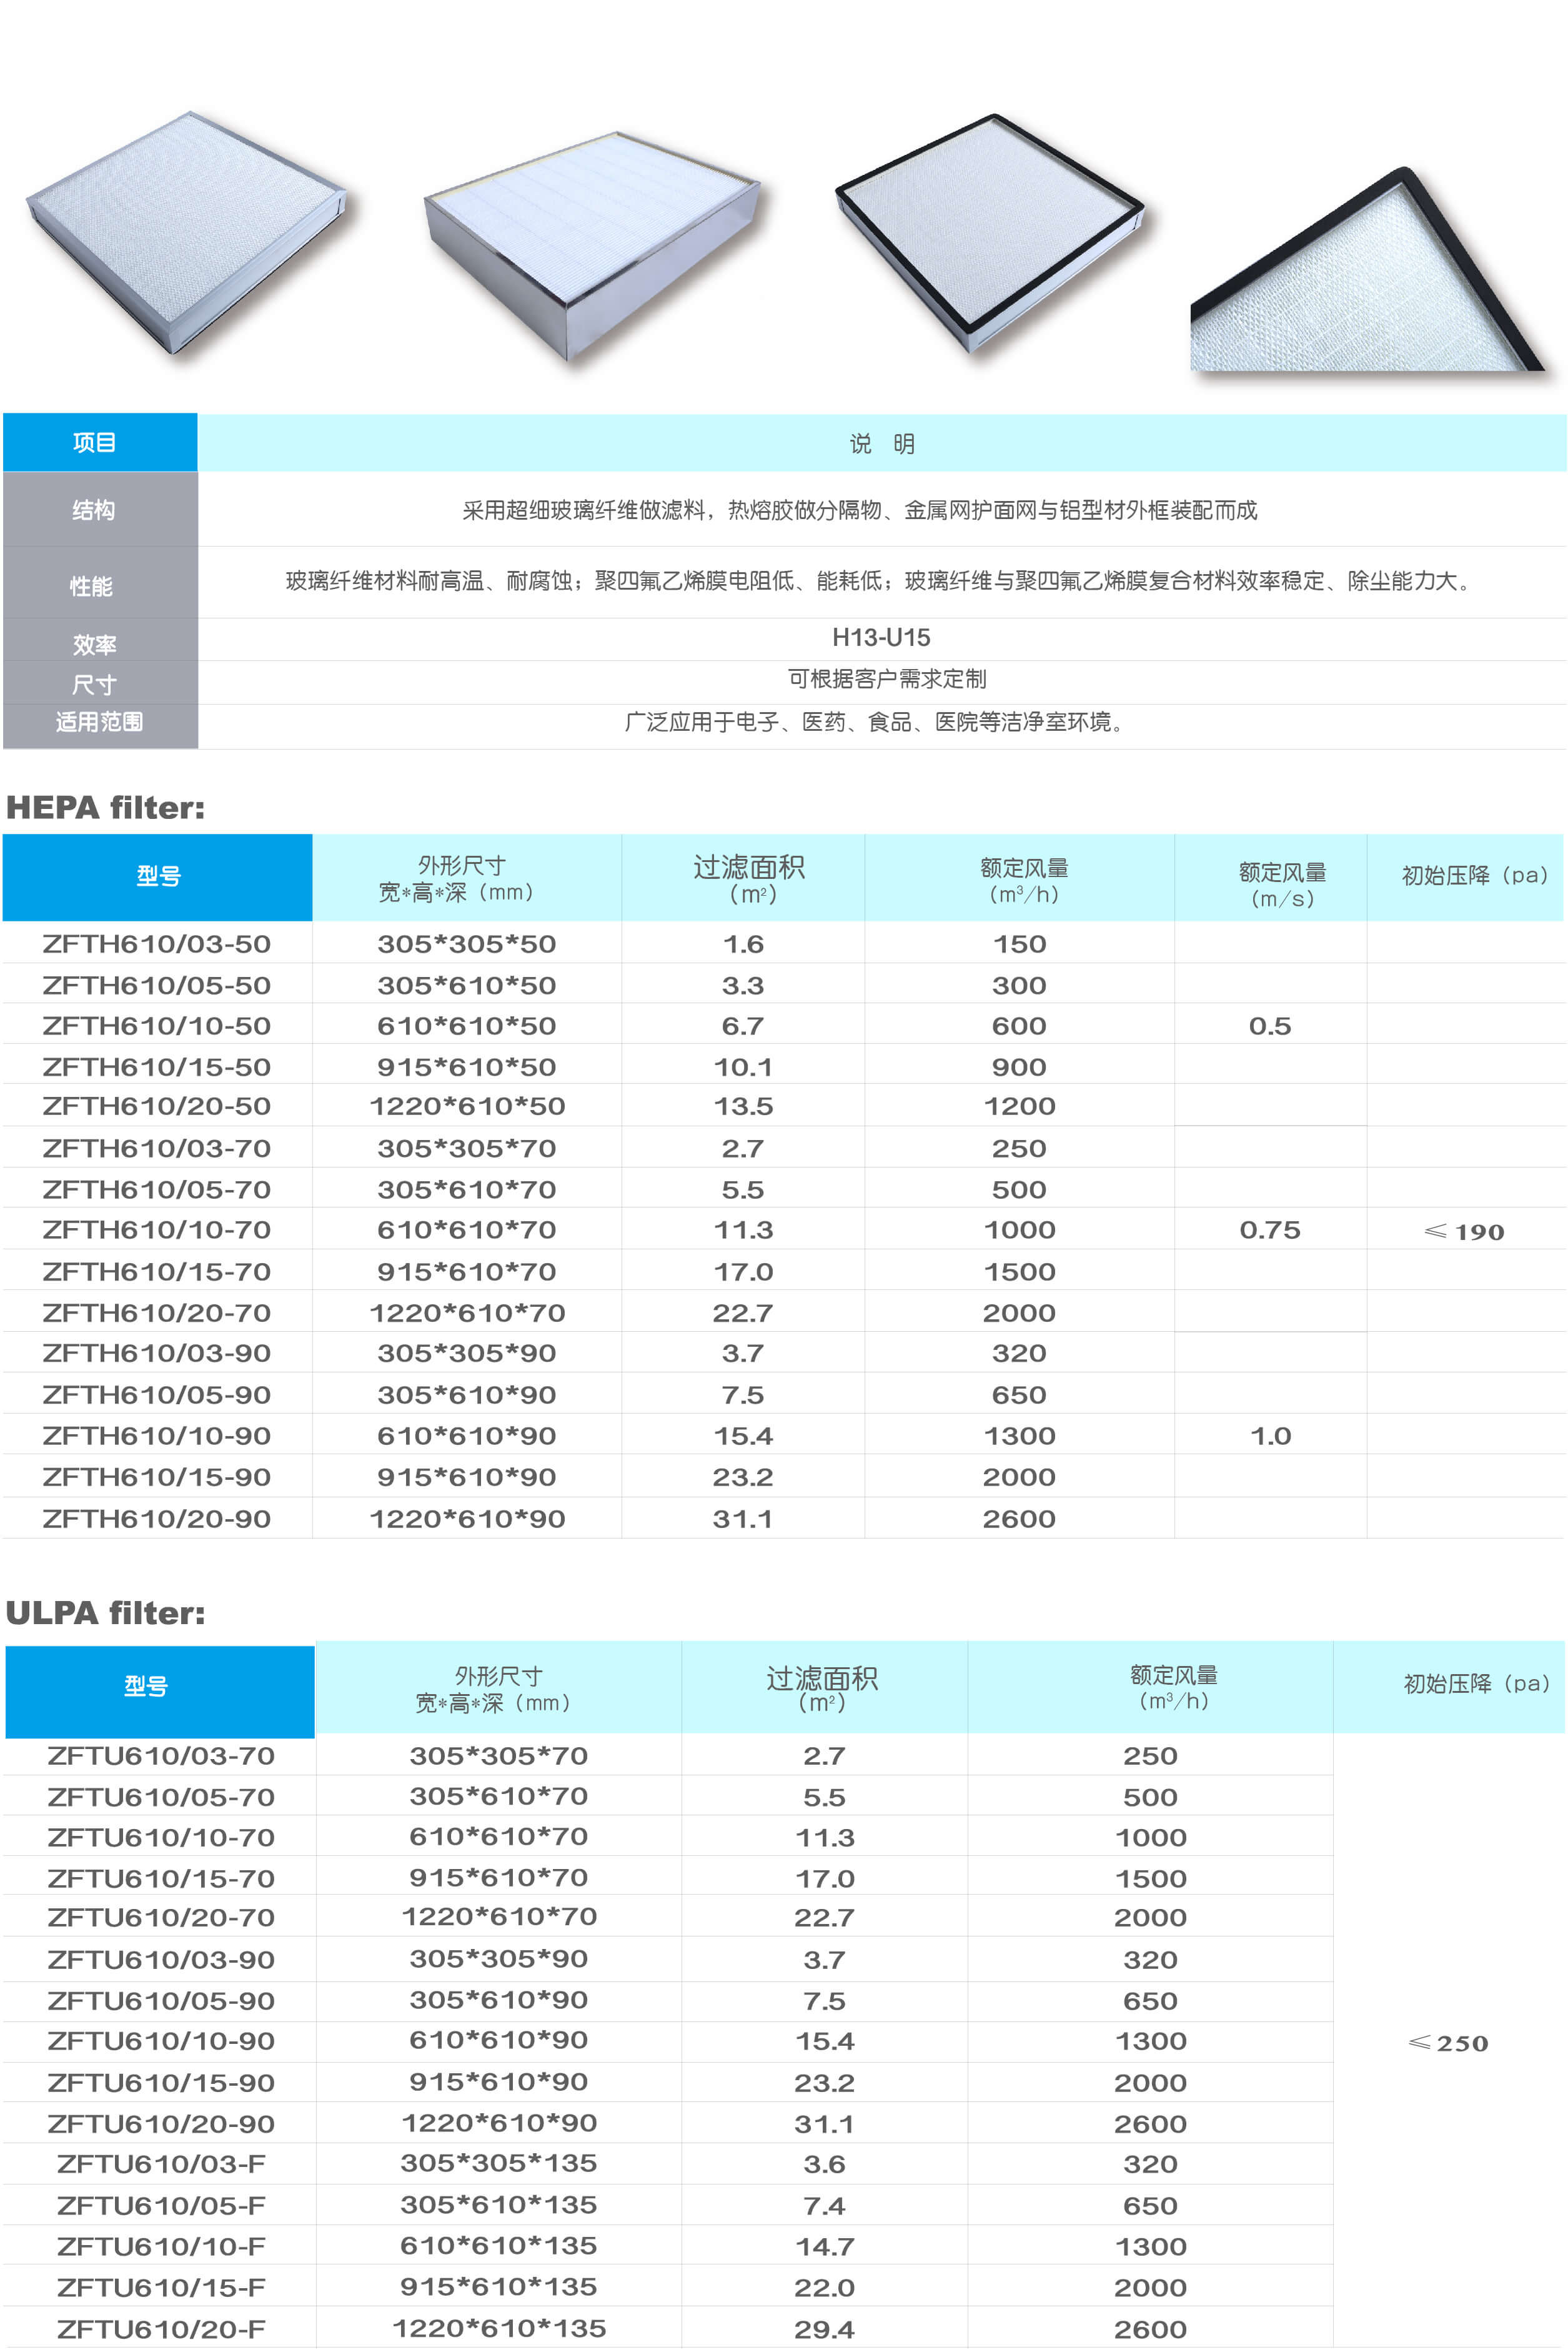This screenshot has width=1568, height=2350.
Task: Click the H13-U15 efficiency value
Action: coord(881,638)
